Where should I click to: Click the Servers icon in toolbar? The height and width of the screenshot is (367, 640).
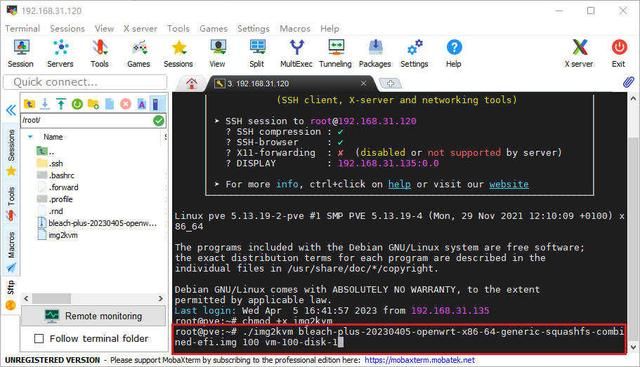(60, 53)
